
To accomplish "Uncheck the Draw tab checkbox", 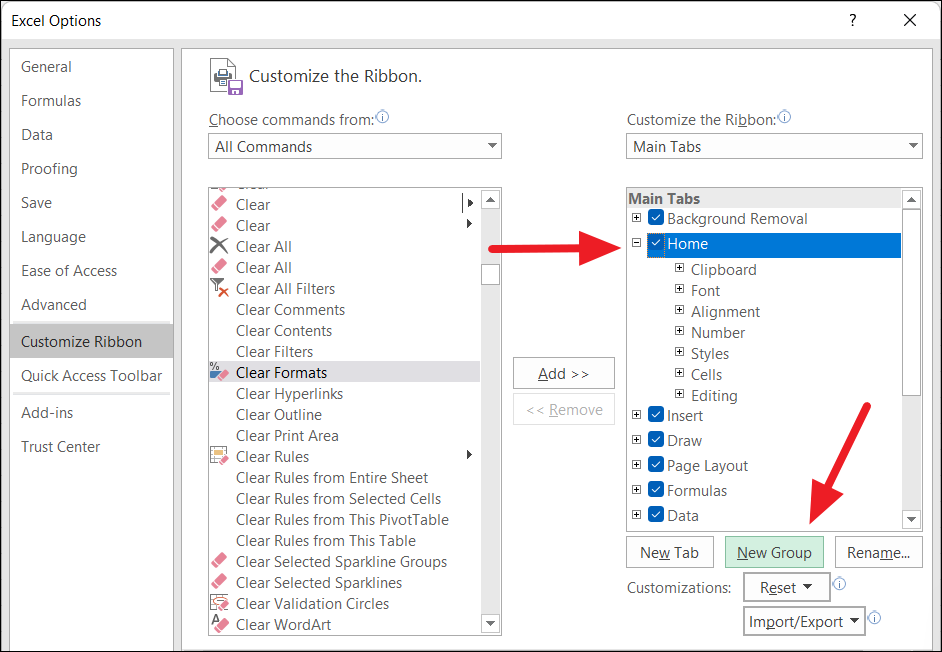I will click(655, 440).
